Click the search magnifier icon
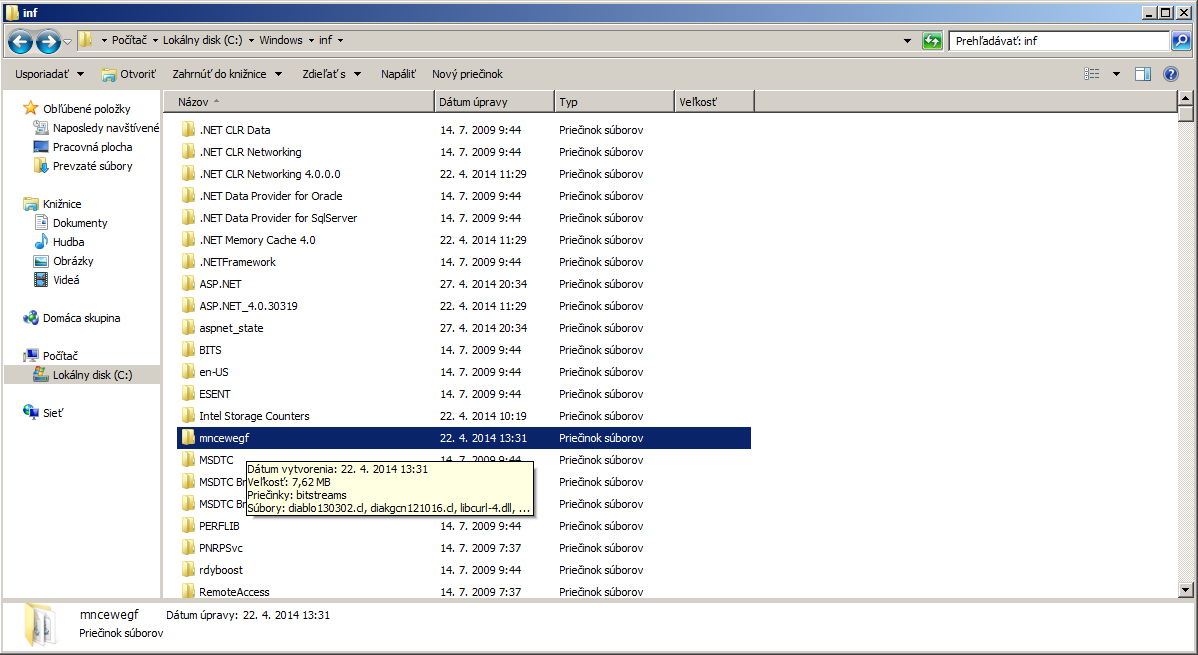This screenshot has width=1198, height=655. point(1181,41)
